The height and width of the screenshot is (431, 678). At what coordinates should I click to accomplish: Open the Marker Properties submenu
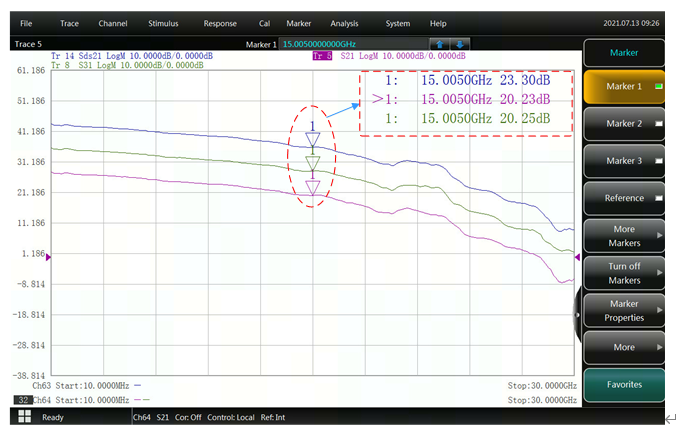(624, 310)
